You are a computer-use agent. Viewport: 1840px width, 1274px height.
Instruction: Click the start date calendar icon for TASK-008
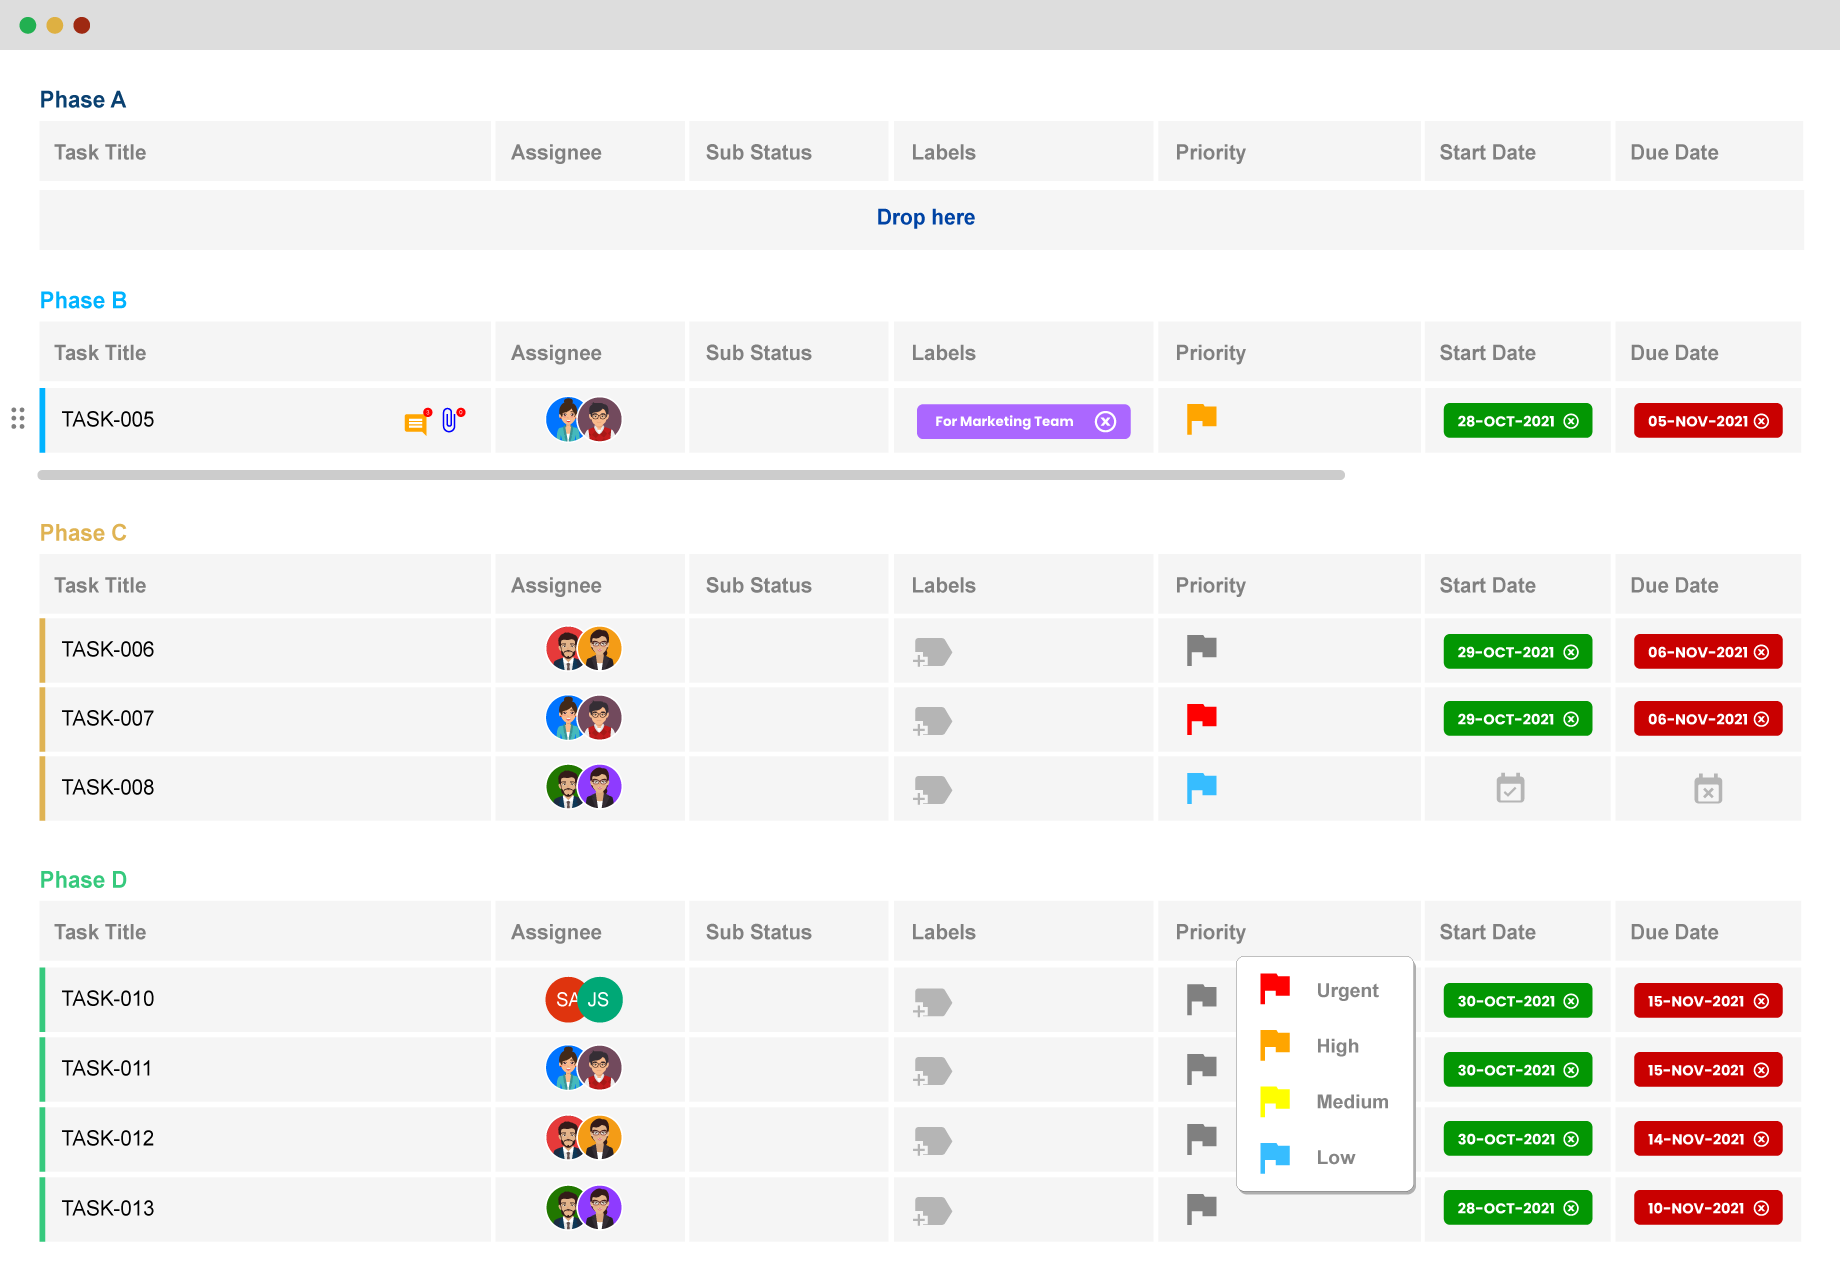tap(1510, 788)
